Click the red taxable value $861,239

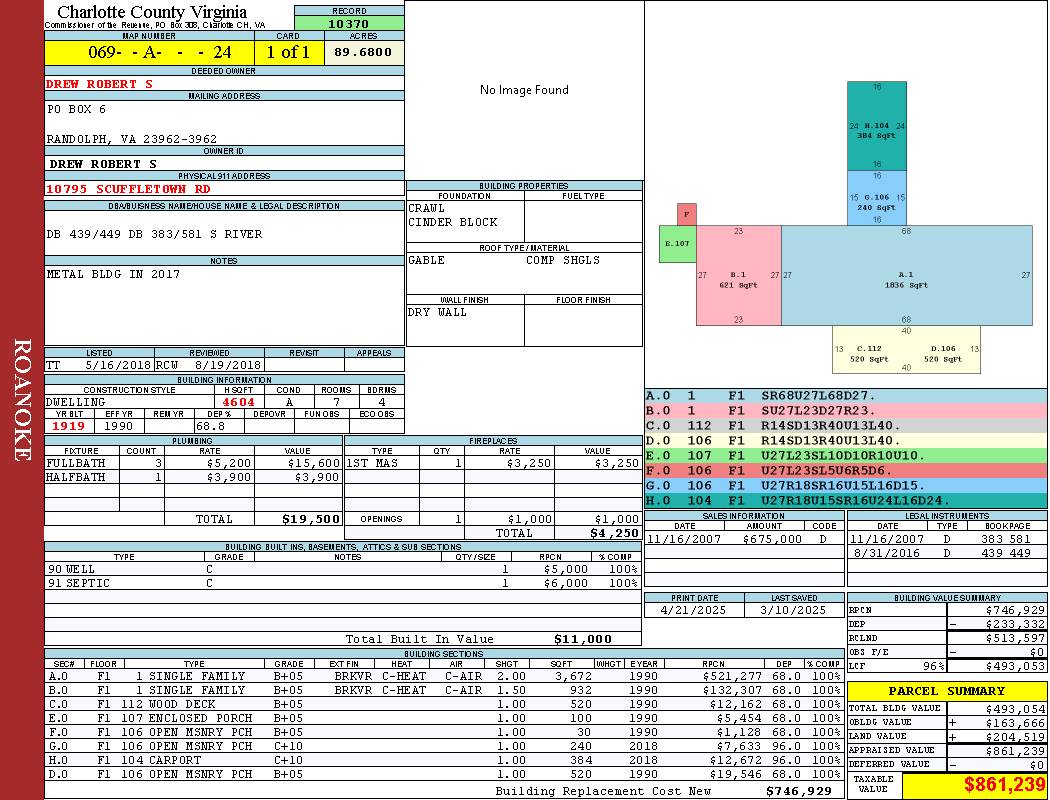tap(1003, 784)
